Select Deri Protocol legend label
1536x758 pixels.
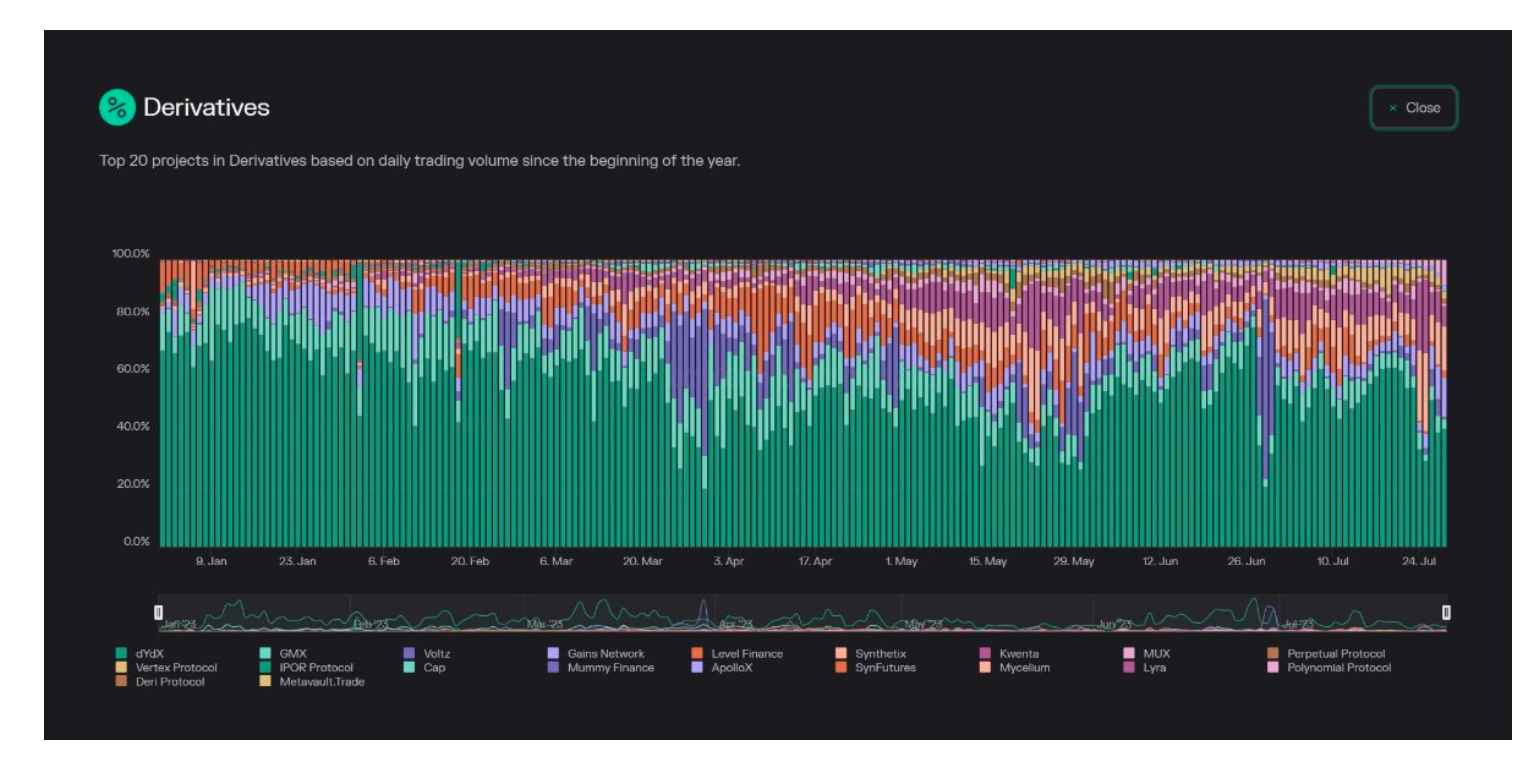[x=170, y=682]
